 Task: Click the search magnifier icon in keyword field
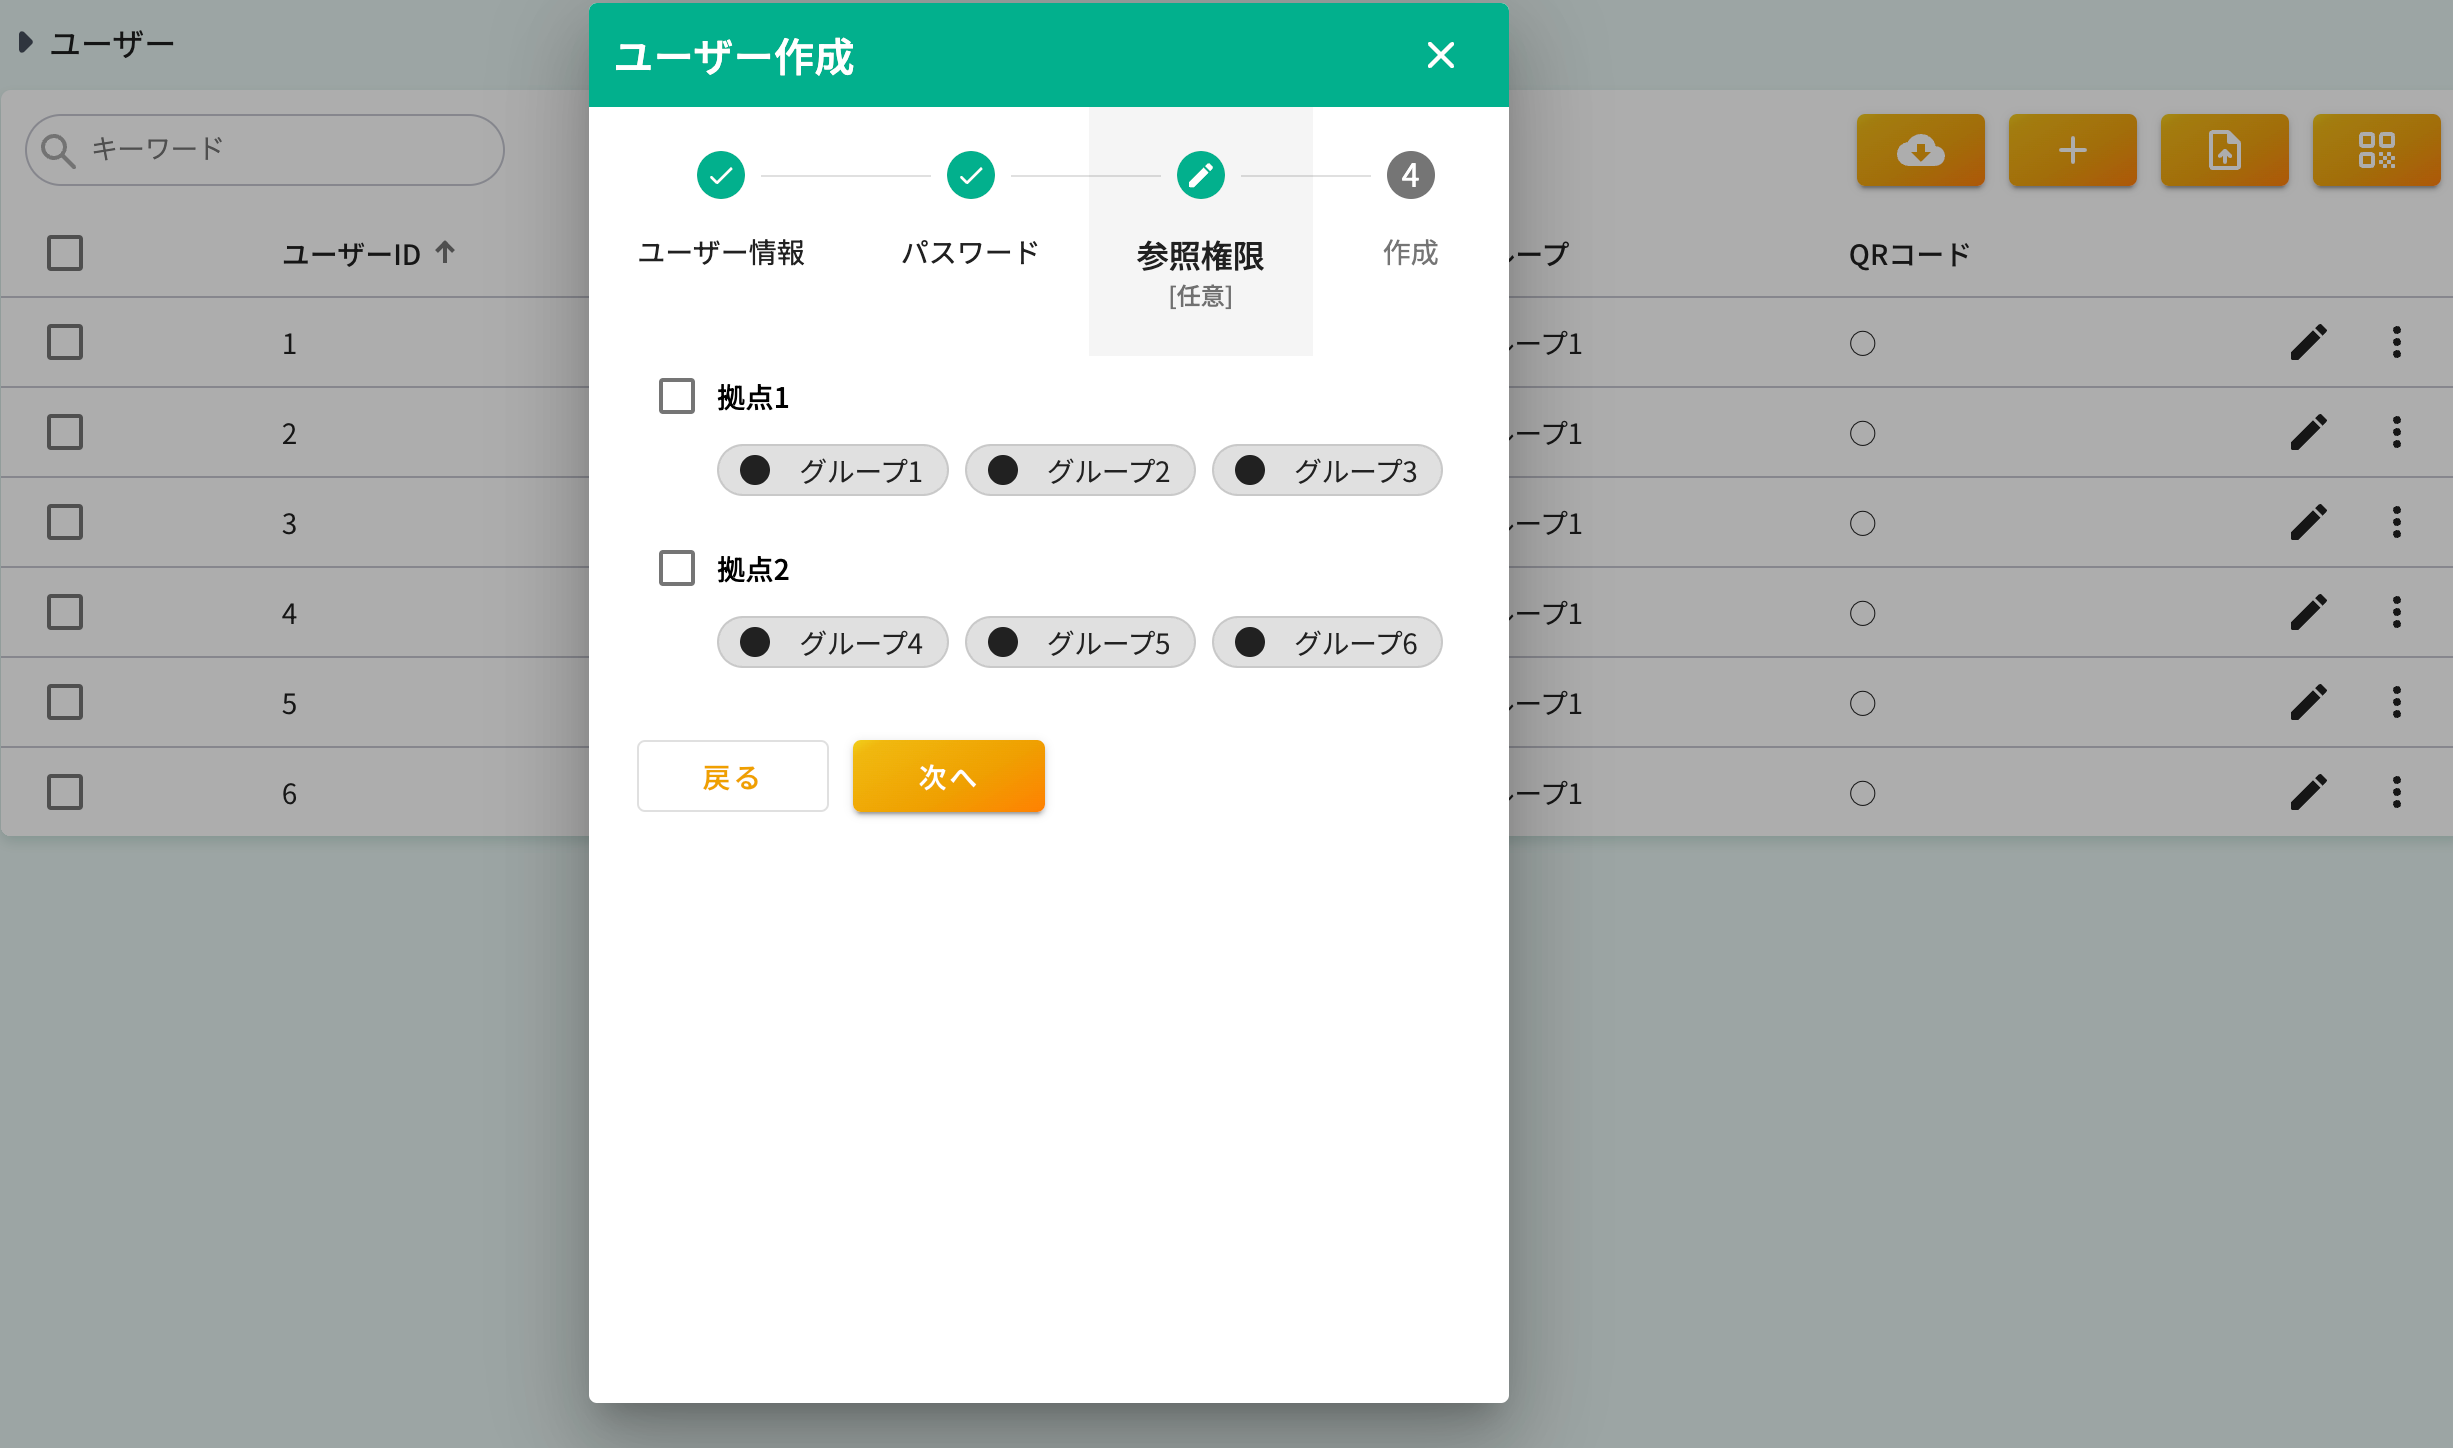pos(60,148)
